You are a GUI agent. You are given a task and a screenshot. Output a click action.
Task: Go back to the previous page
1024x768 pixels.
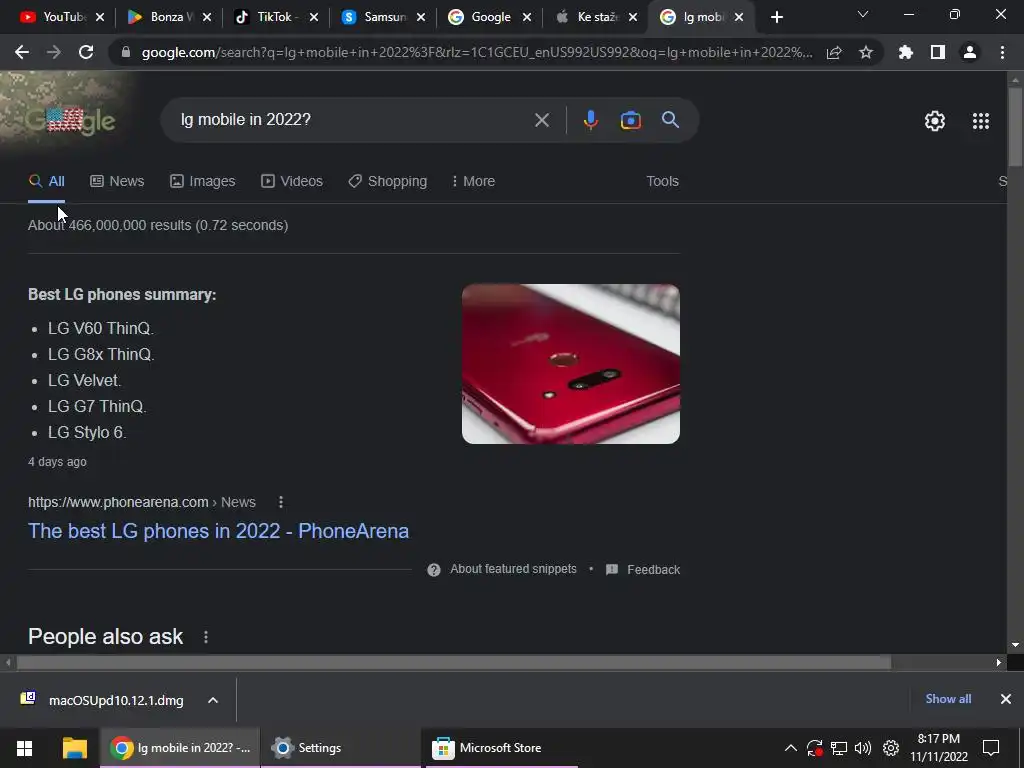tap(22, 52)
